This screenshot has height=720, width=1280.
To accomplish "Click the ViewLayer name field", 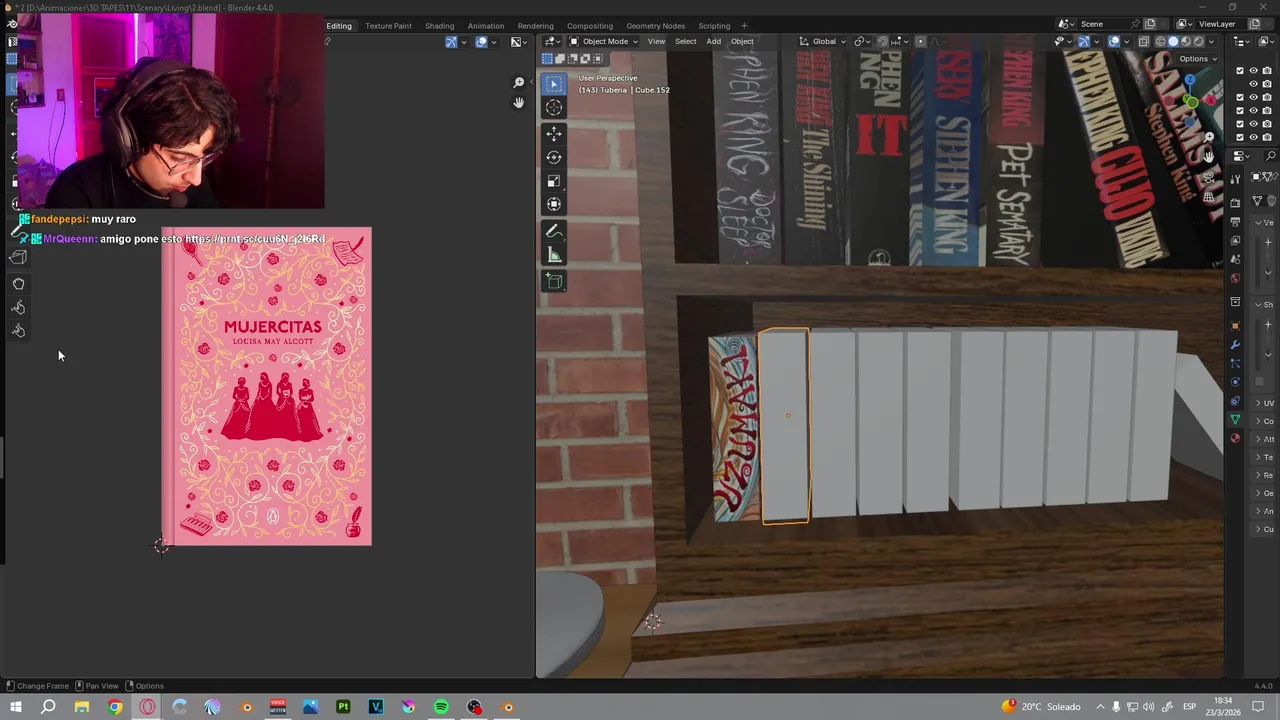I will pos(1222,24).
